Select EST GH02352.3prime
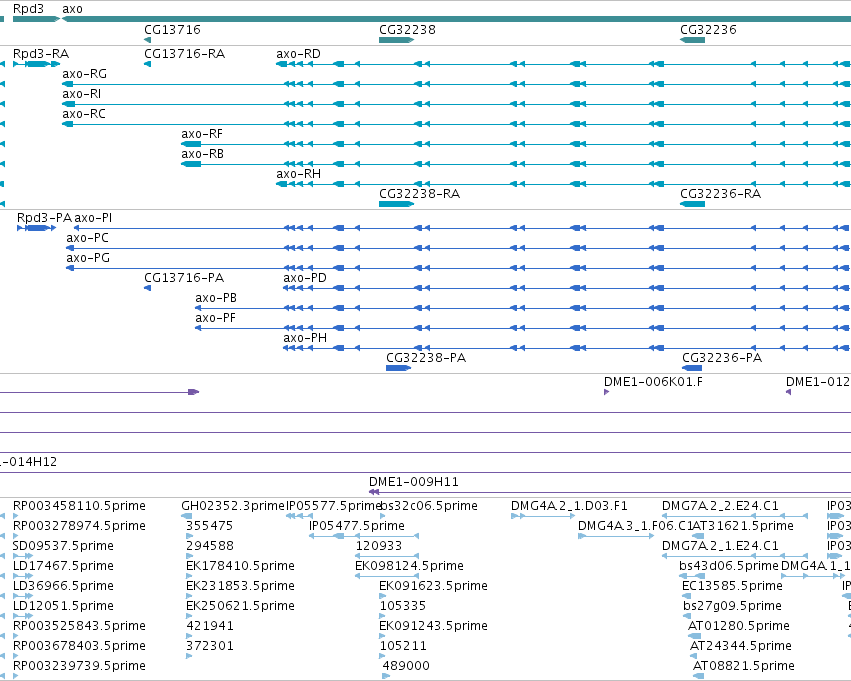Screen dimensions: 851x681 pyautogui.click(x=233, y=506)
